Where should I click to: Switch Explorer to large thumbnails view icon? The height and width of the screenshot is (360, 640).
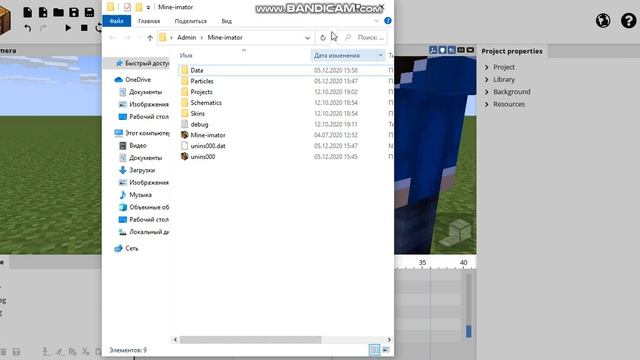click(386, 350)
